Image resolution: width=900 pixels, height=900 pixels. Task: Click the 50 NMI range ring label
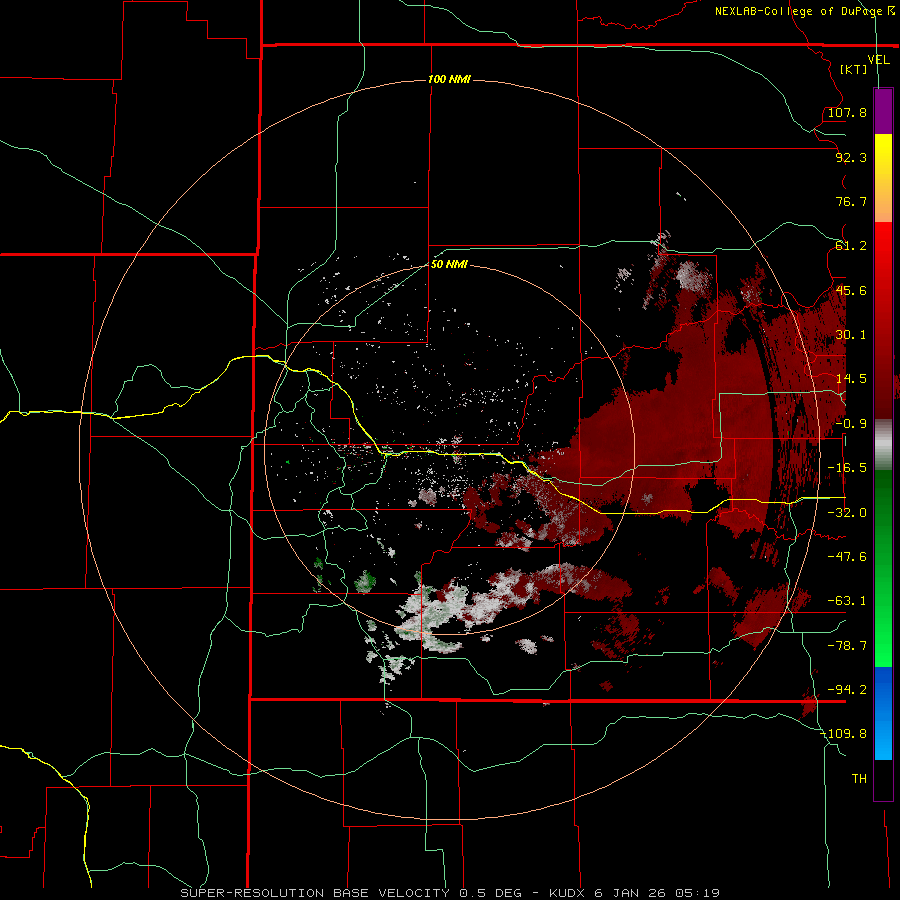(x=449, y=264)
